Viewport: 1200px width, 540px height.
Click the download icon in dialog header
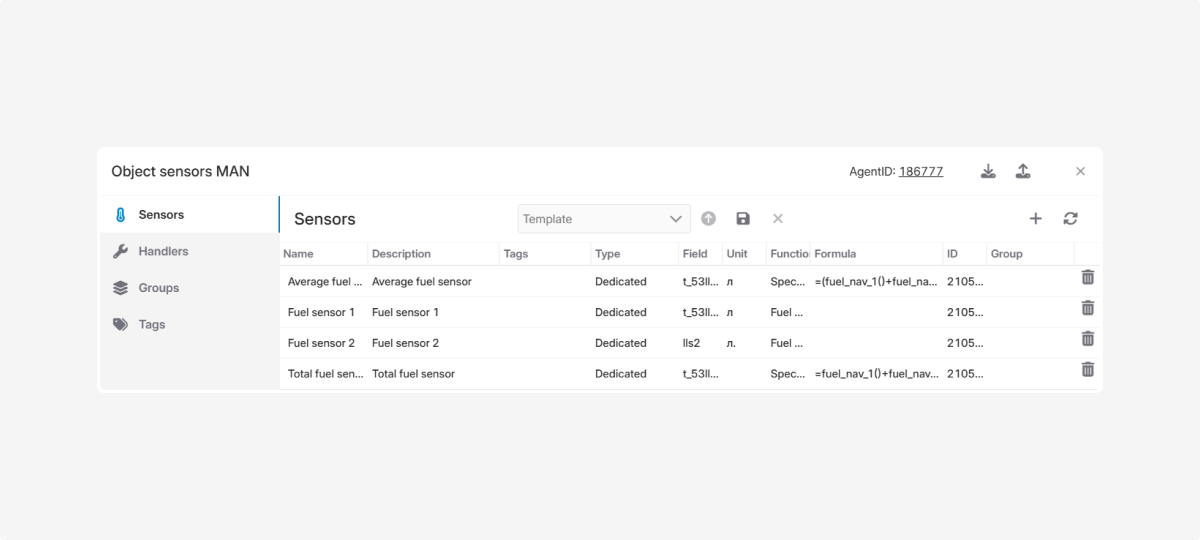(988, 171)
